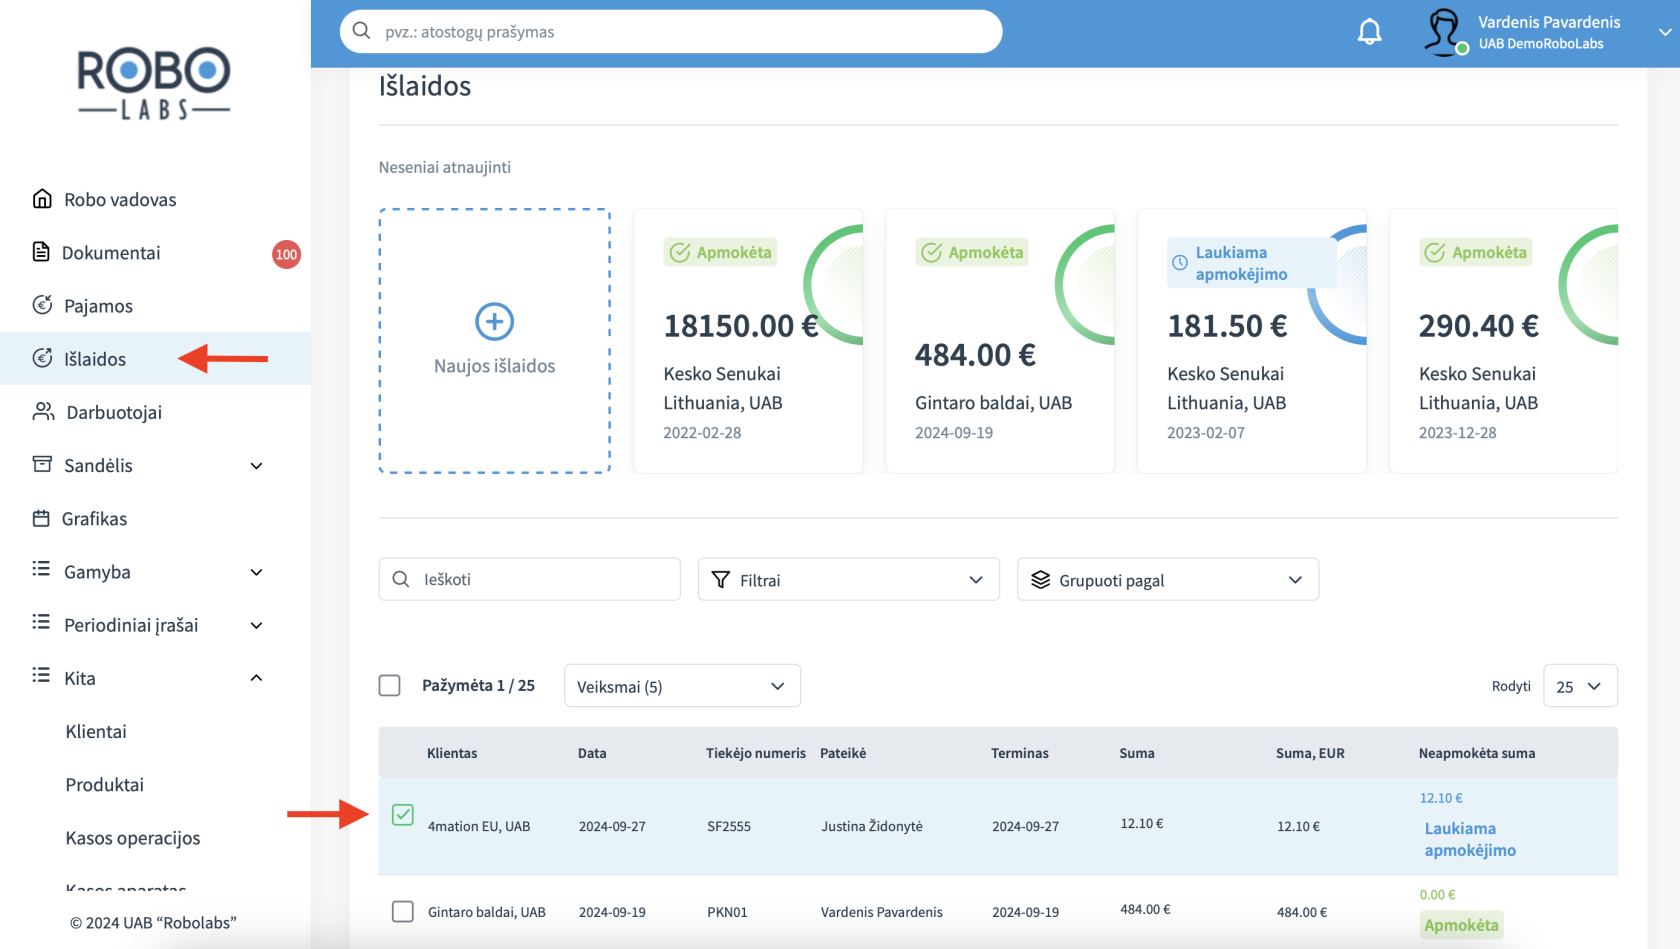Click the Apmokėta status in Gintaro baldai row

[x=1461, y=925]
